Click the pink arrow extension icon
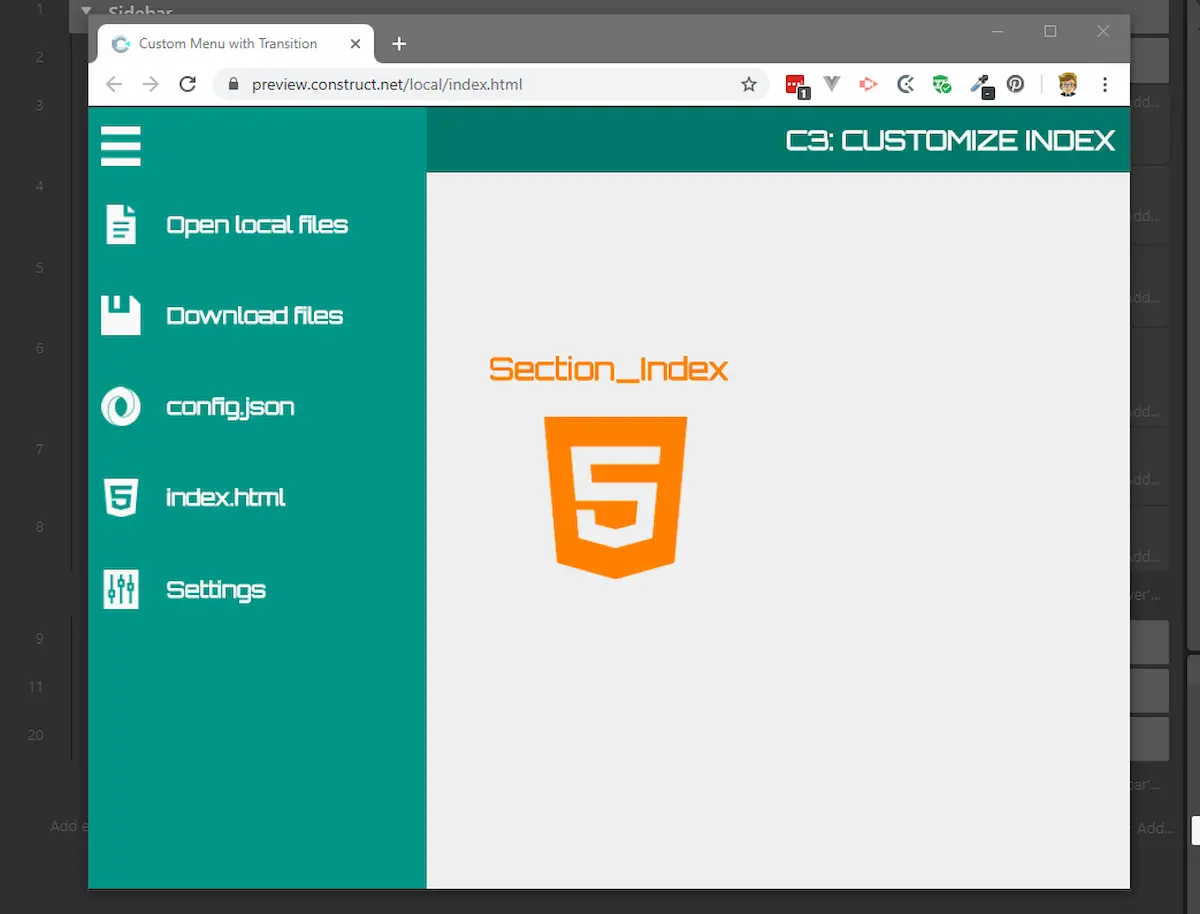 tap(868, 84)
